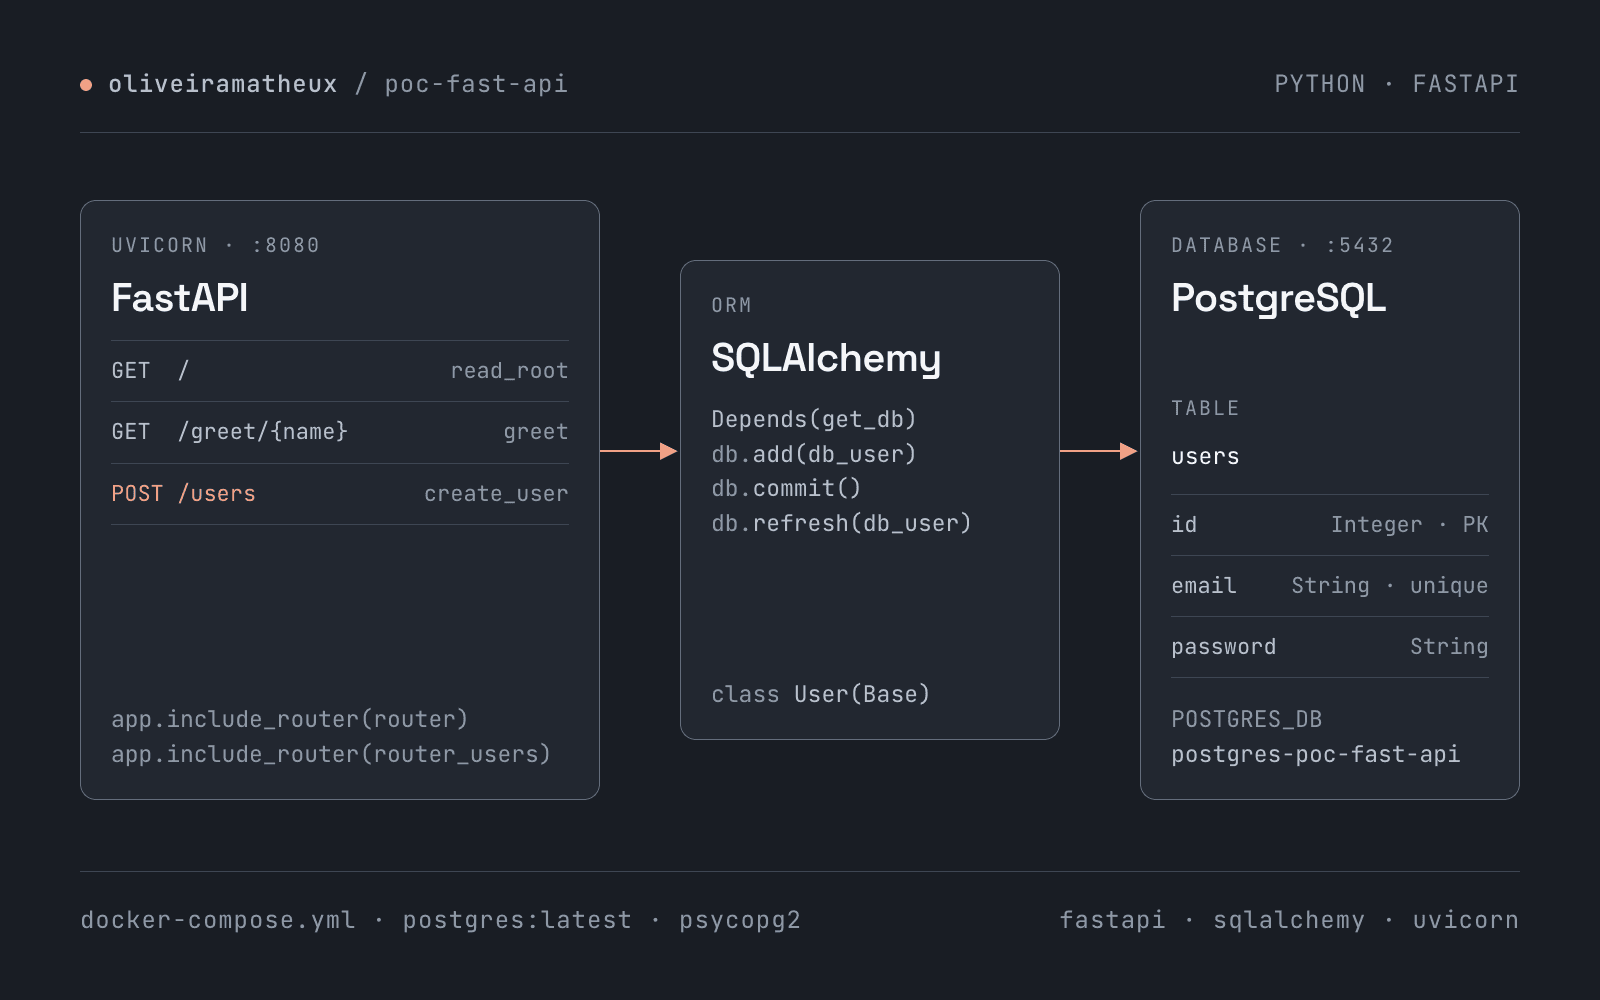Click the db.refresh(db_user) line
This screenshot has height=1000, width=1600.
pyautogui.click(x=842, y=523)
